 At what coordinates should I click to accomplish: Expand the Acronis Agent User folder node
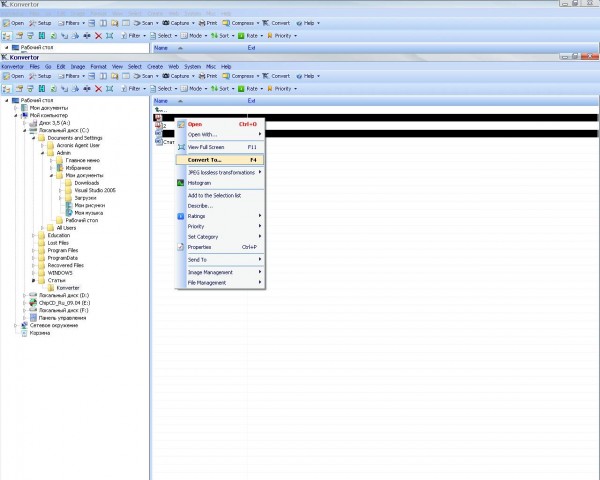tap(42, 145)
